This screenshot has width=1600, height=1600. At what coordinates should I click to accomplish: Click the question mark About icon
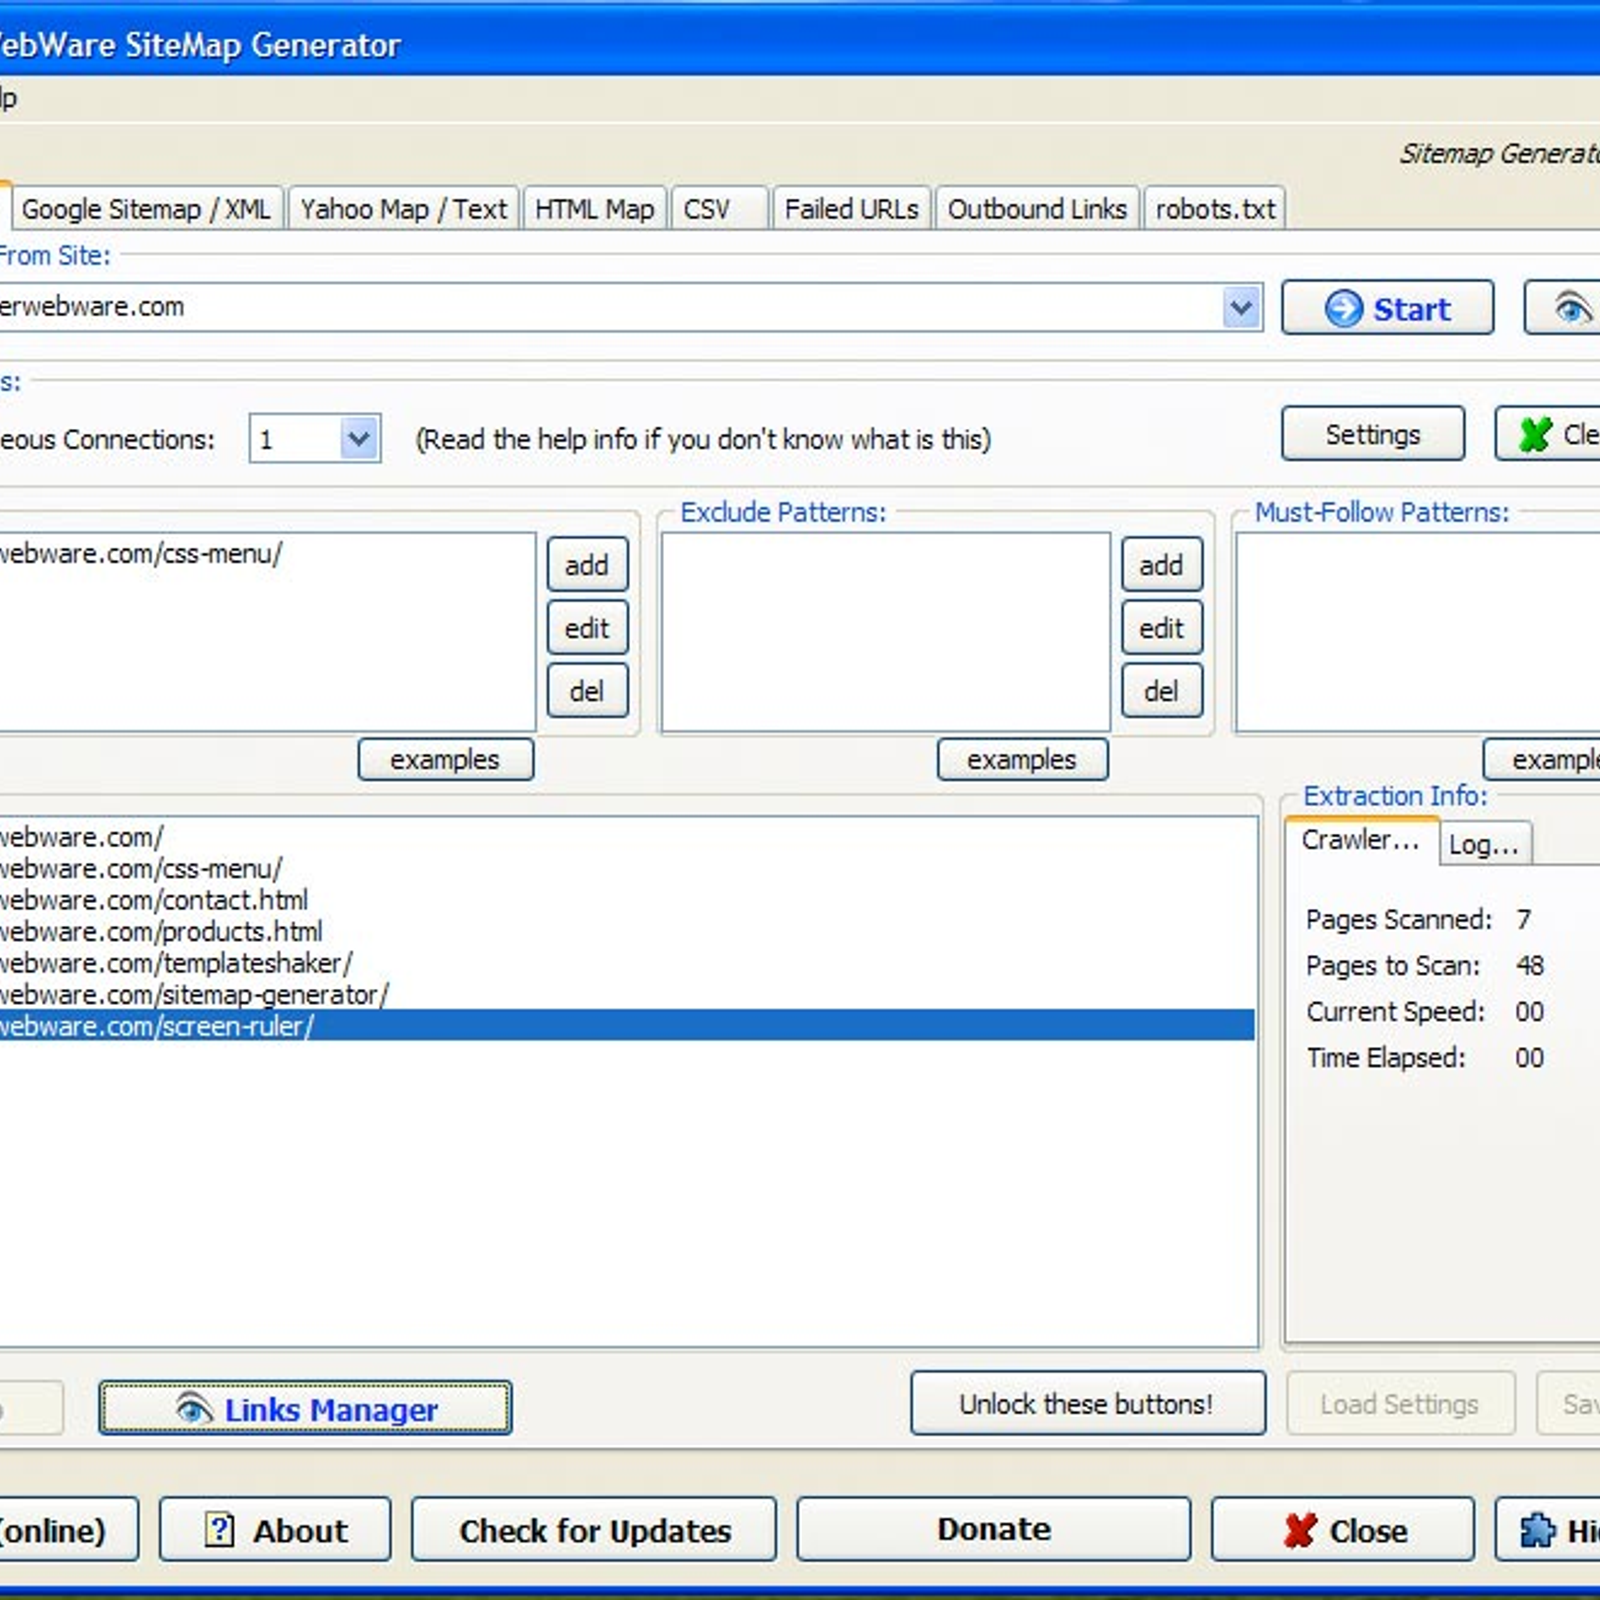[220, 1529]
